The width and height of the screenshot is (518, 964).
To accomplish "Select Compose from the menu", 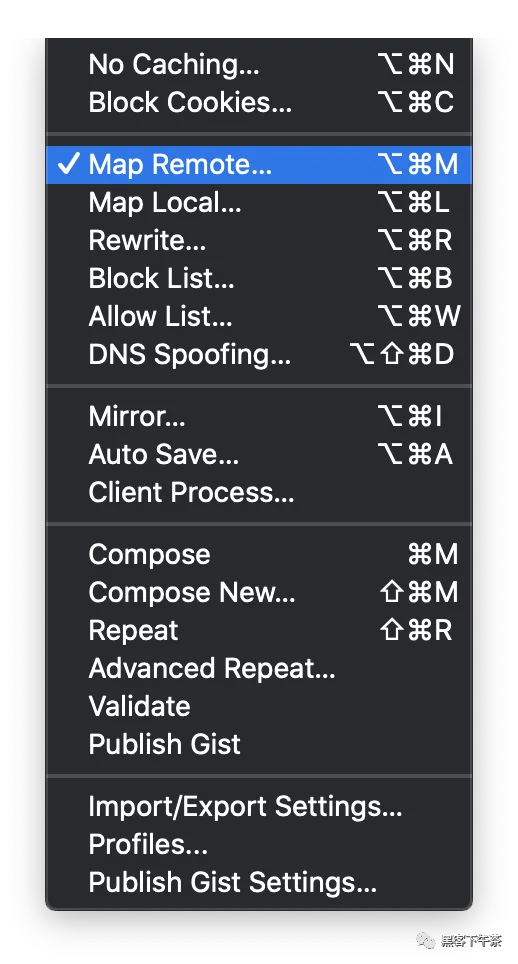I will [x=259, y=555].
